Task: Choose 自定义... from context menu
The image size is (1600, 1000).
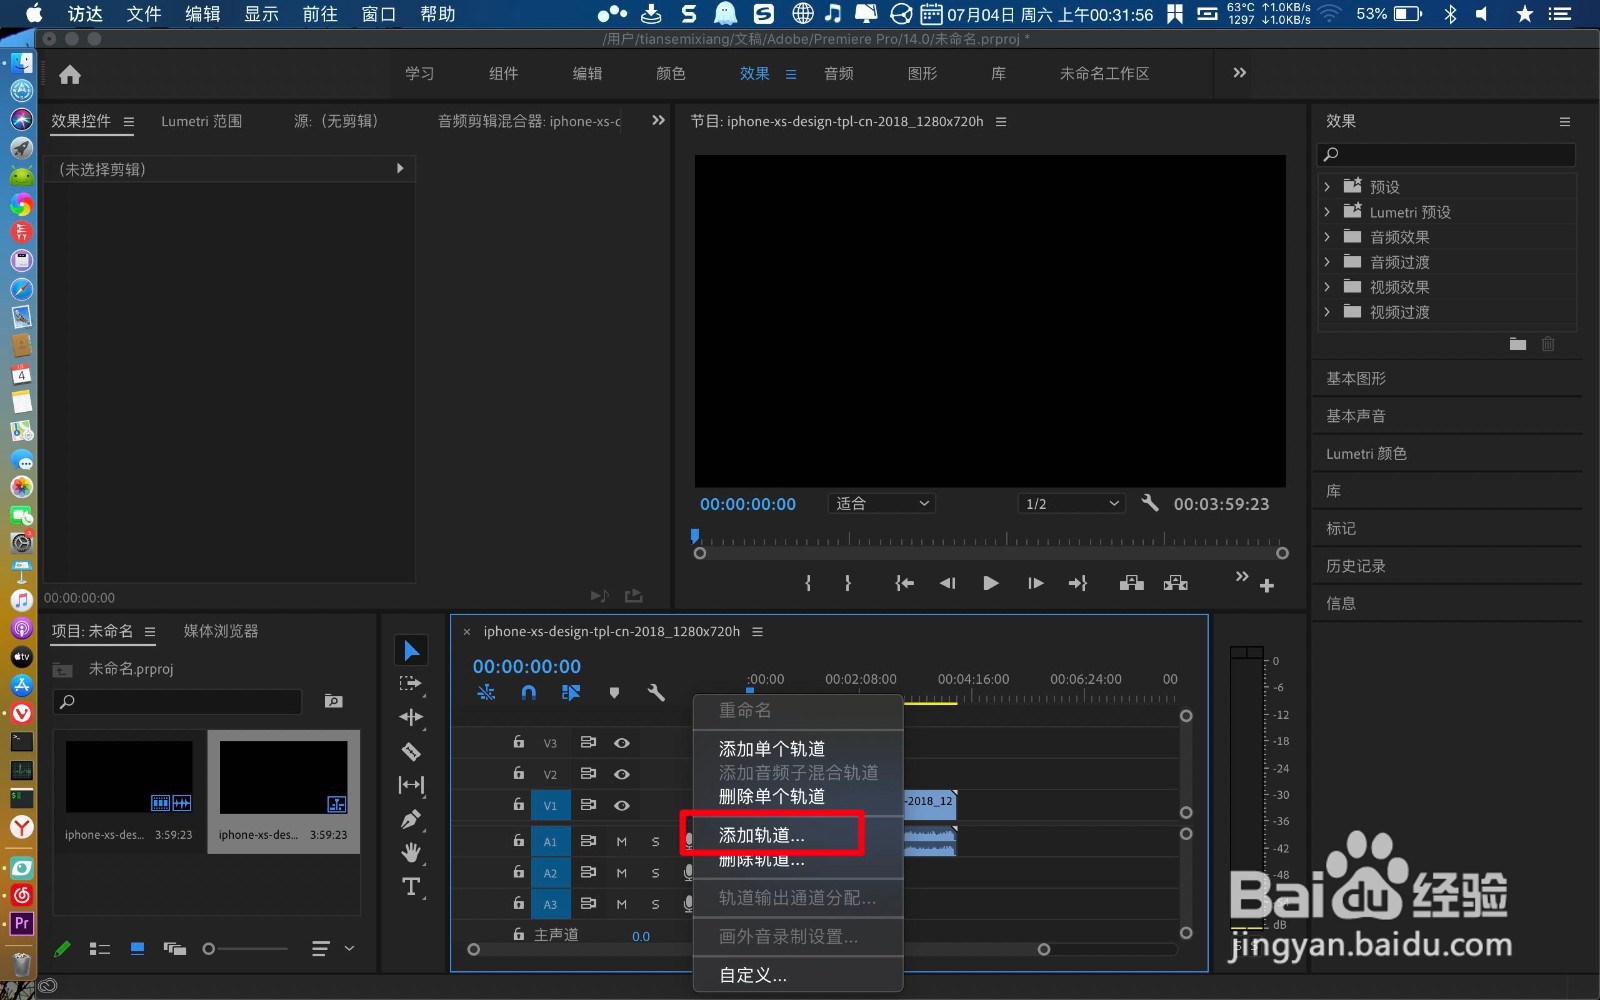Action: [x=753, y=975]
